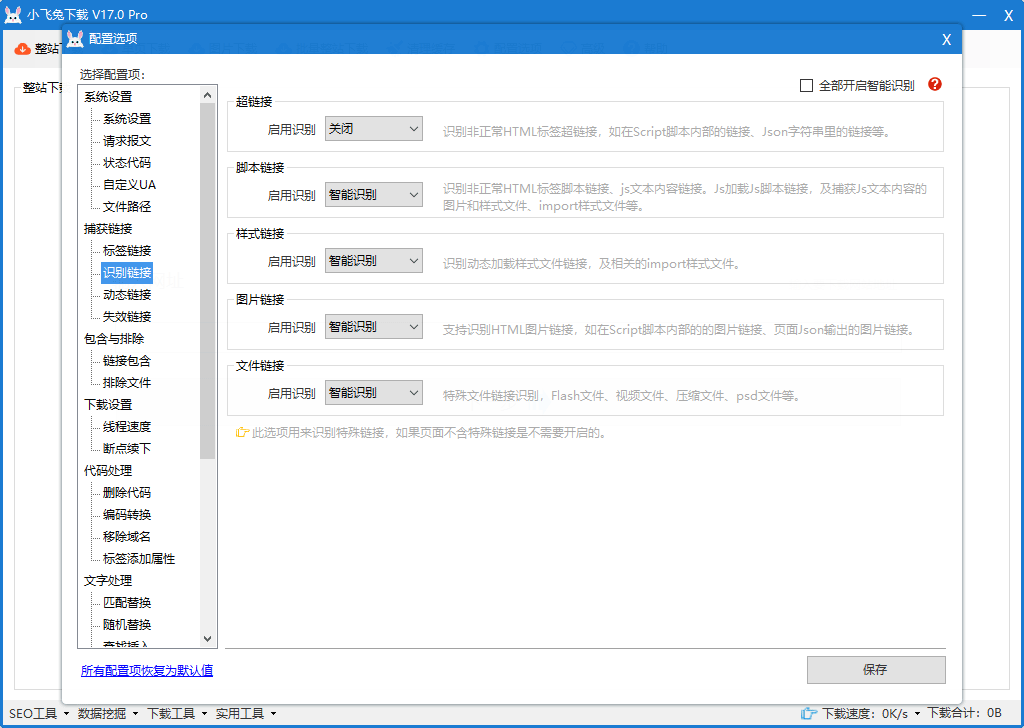Open the 数据挖掘 menu
The image size is (1024, 728).
point(107,713)
